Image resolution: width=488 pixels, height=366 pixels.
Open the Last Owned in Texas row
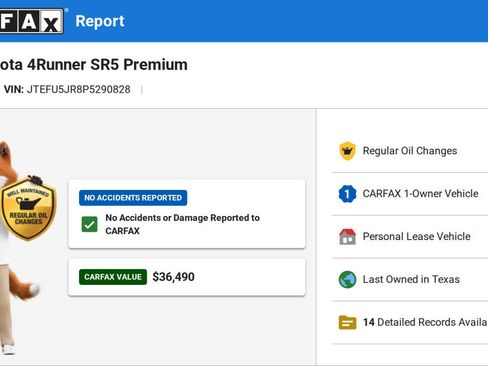point(410,279)
